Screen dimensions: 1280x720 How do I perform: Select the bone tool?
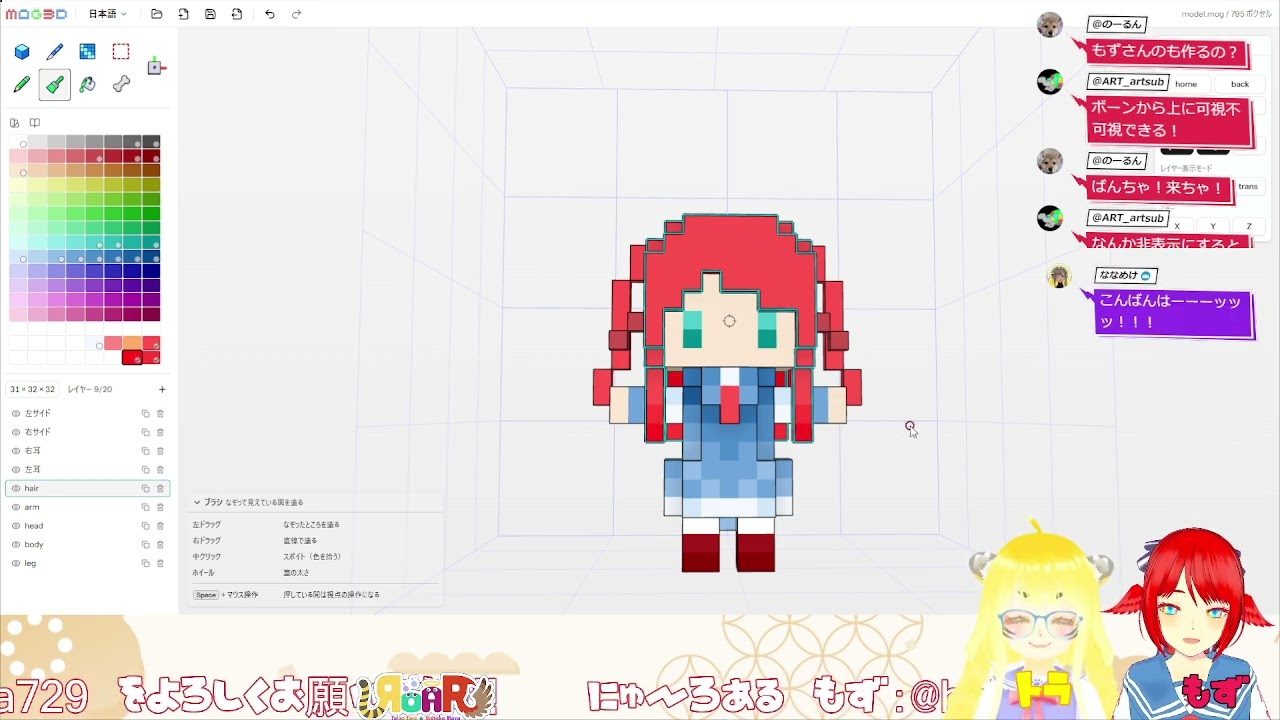(121, 85)
